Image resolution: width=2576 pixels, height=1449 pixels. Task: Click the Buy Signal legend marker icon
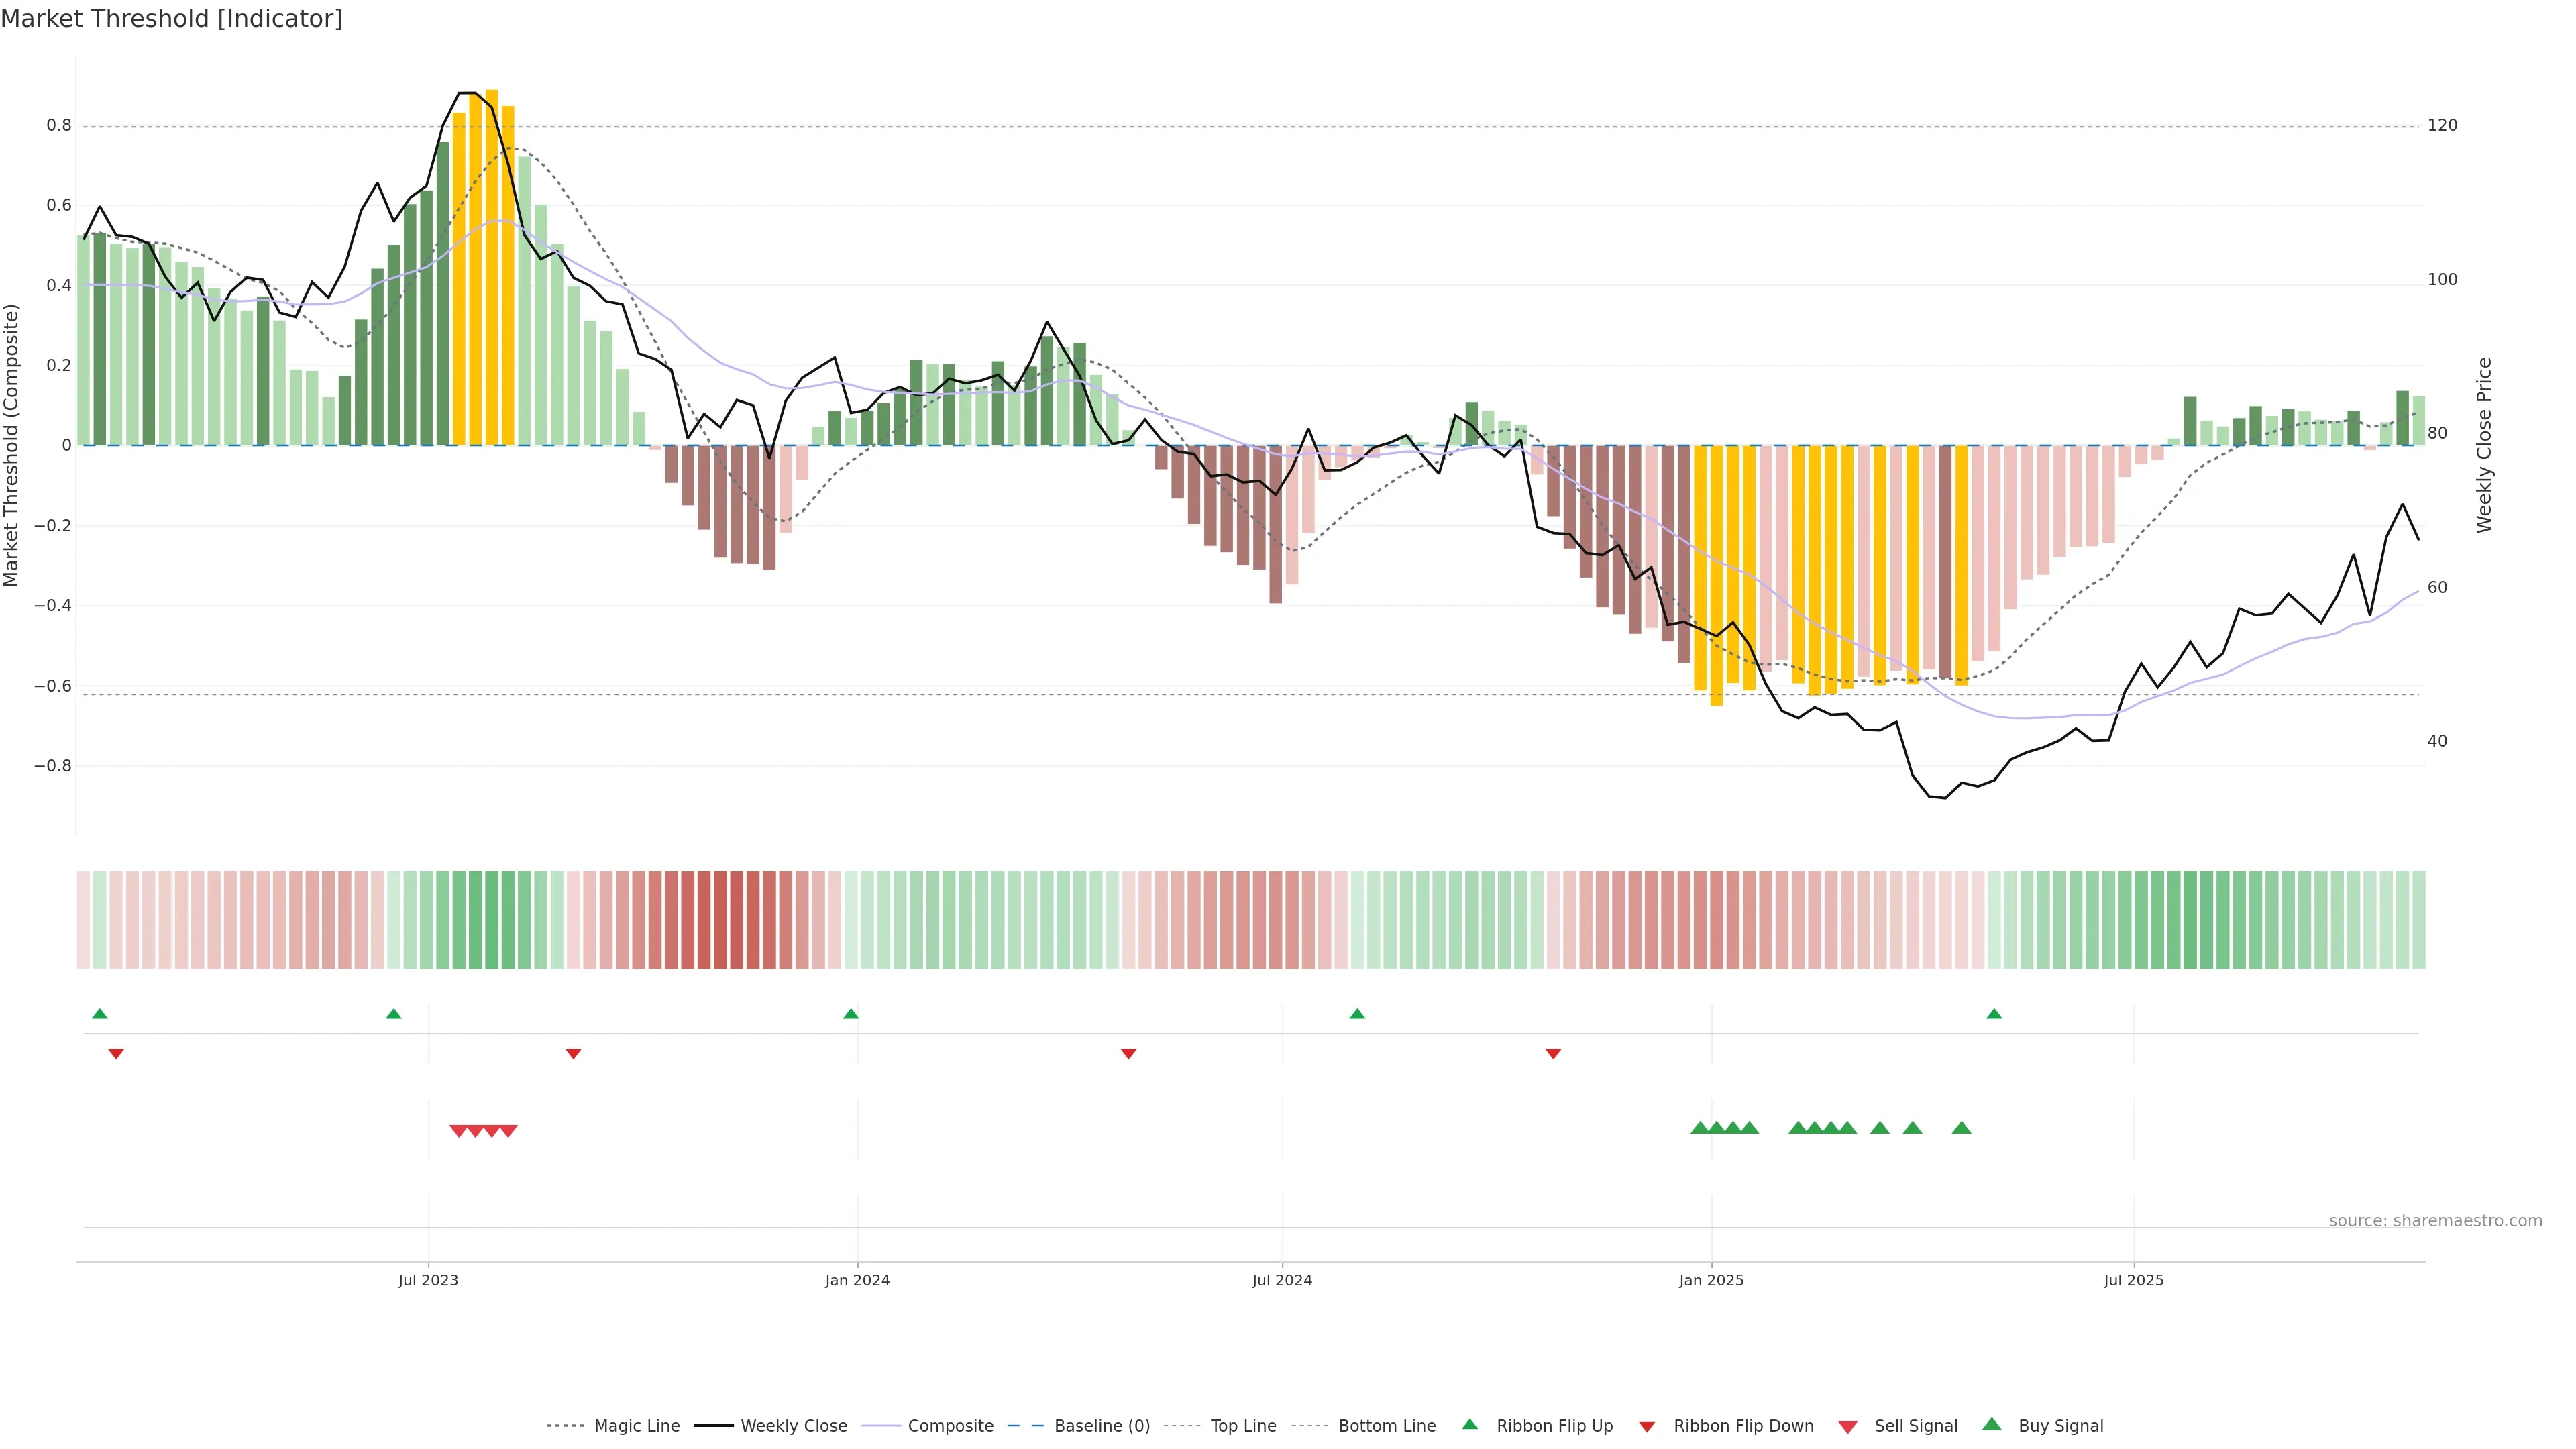coord(1992,1424)
